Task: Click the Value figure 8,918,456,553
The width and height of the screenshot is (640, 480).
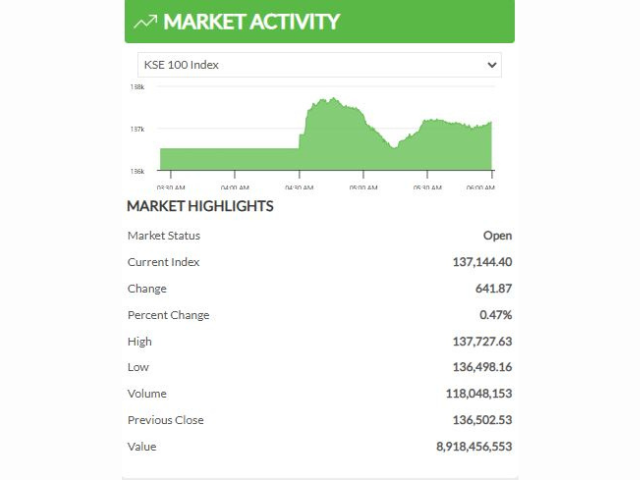Action: point(474,447)
